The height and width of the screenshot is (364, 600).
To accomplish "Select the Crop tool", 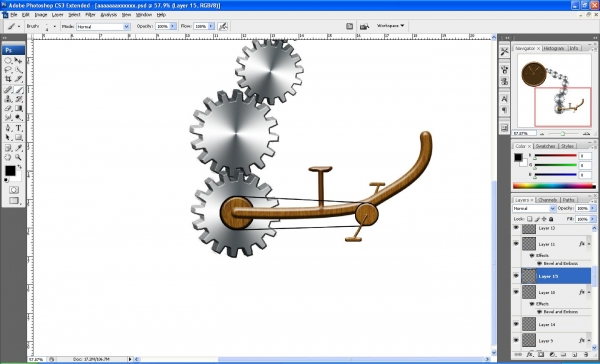I will pos(8,79).
